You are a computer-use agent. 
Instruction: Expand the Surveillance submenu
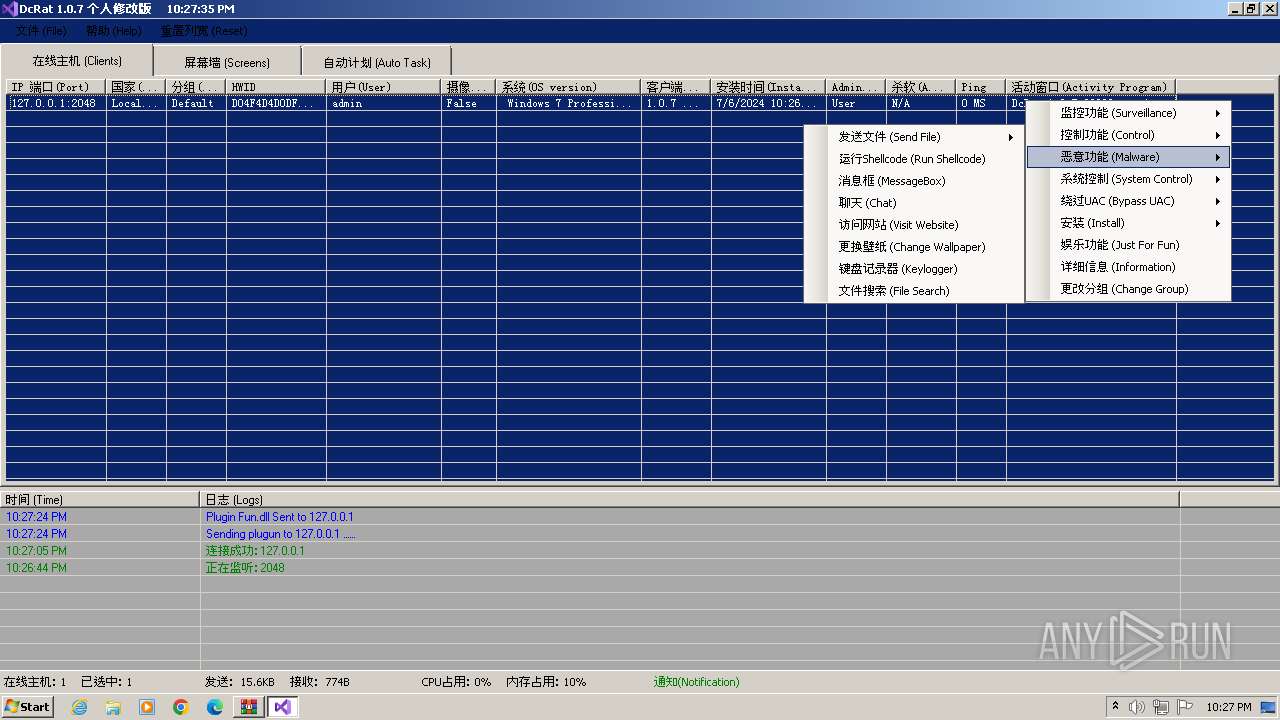[x=1128, y=113]
